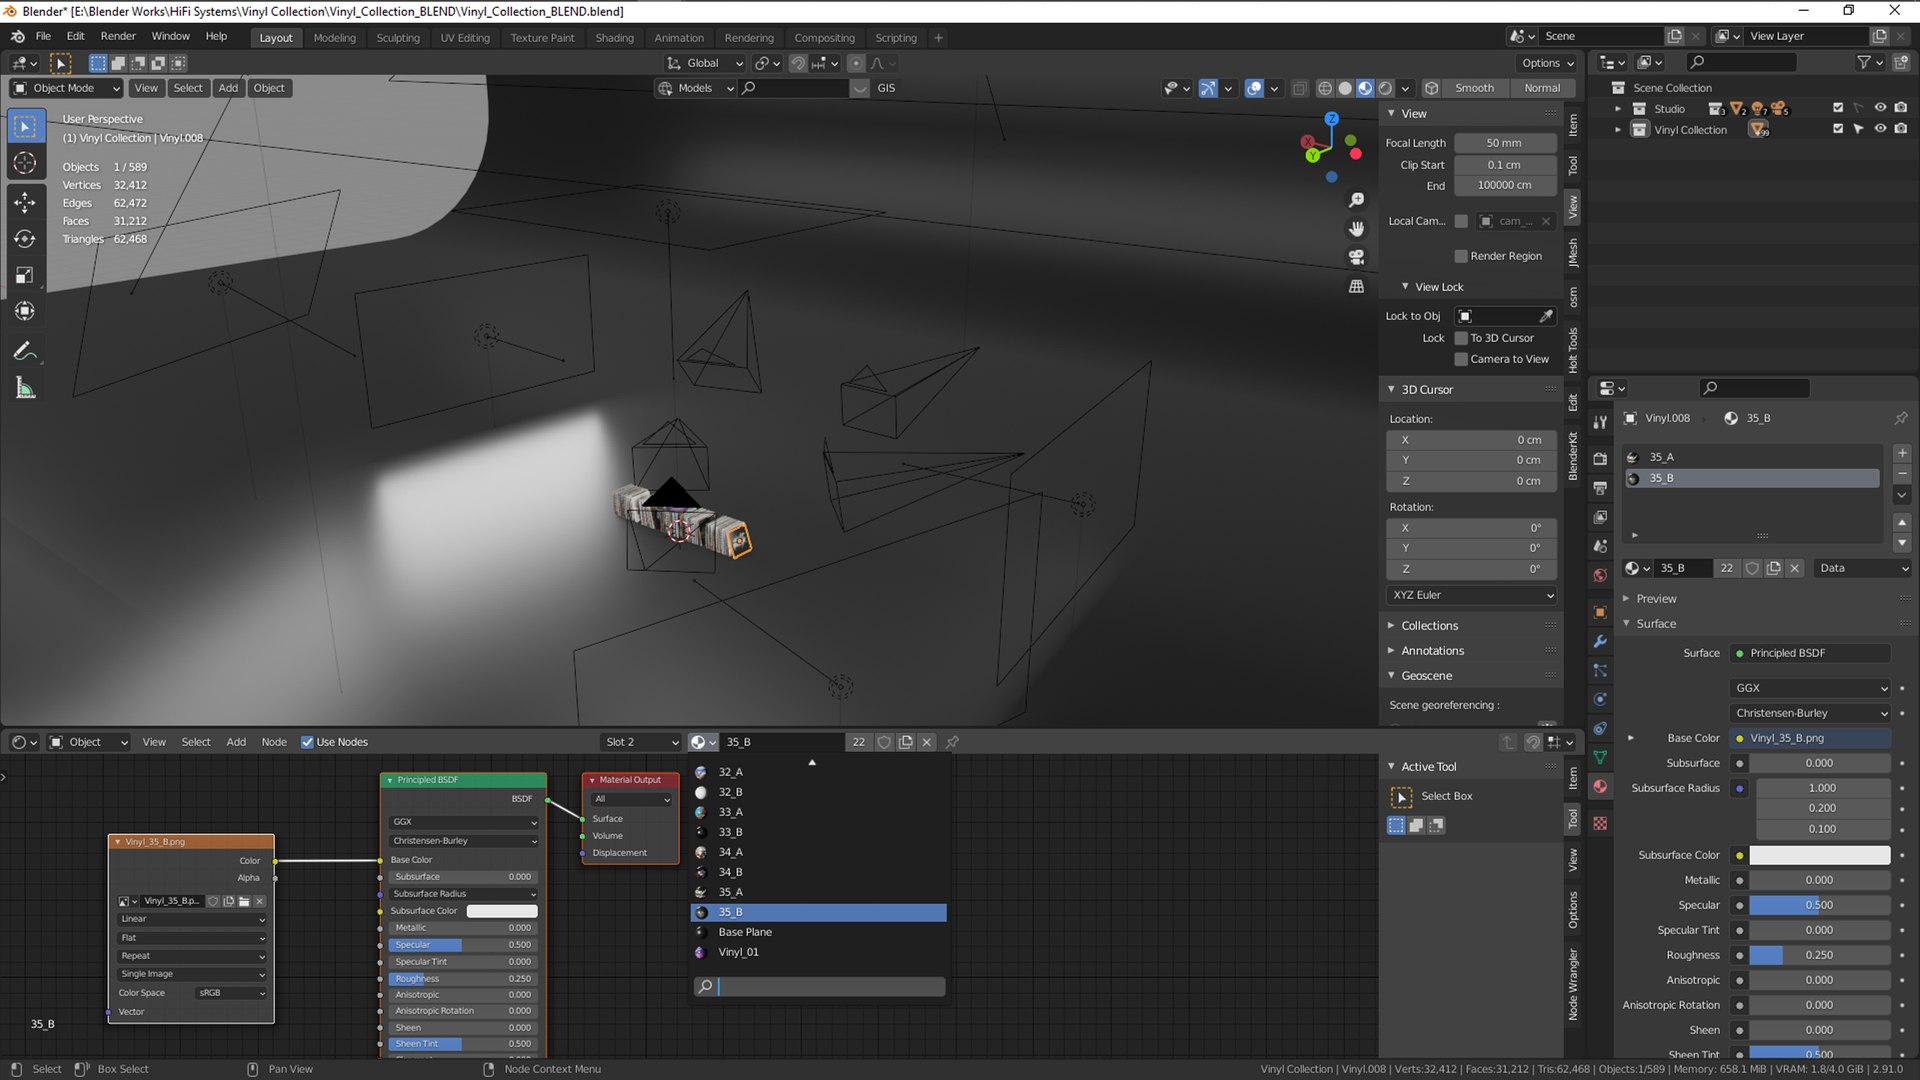This screenshot has height=1080, width=1920.
Task: Hide Studio collection with eye icon
Action: click(1880, 108)
